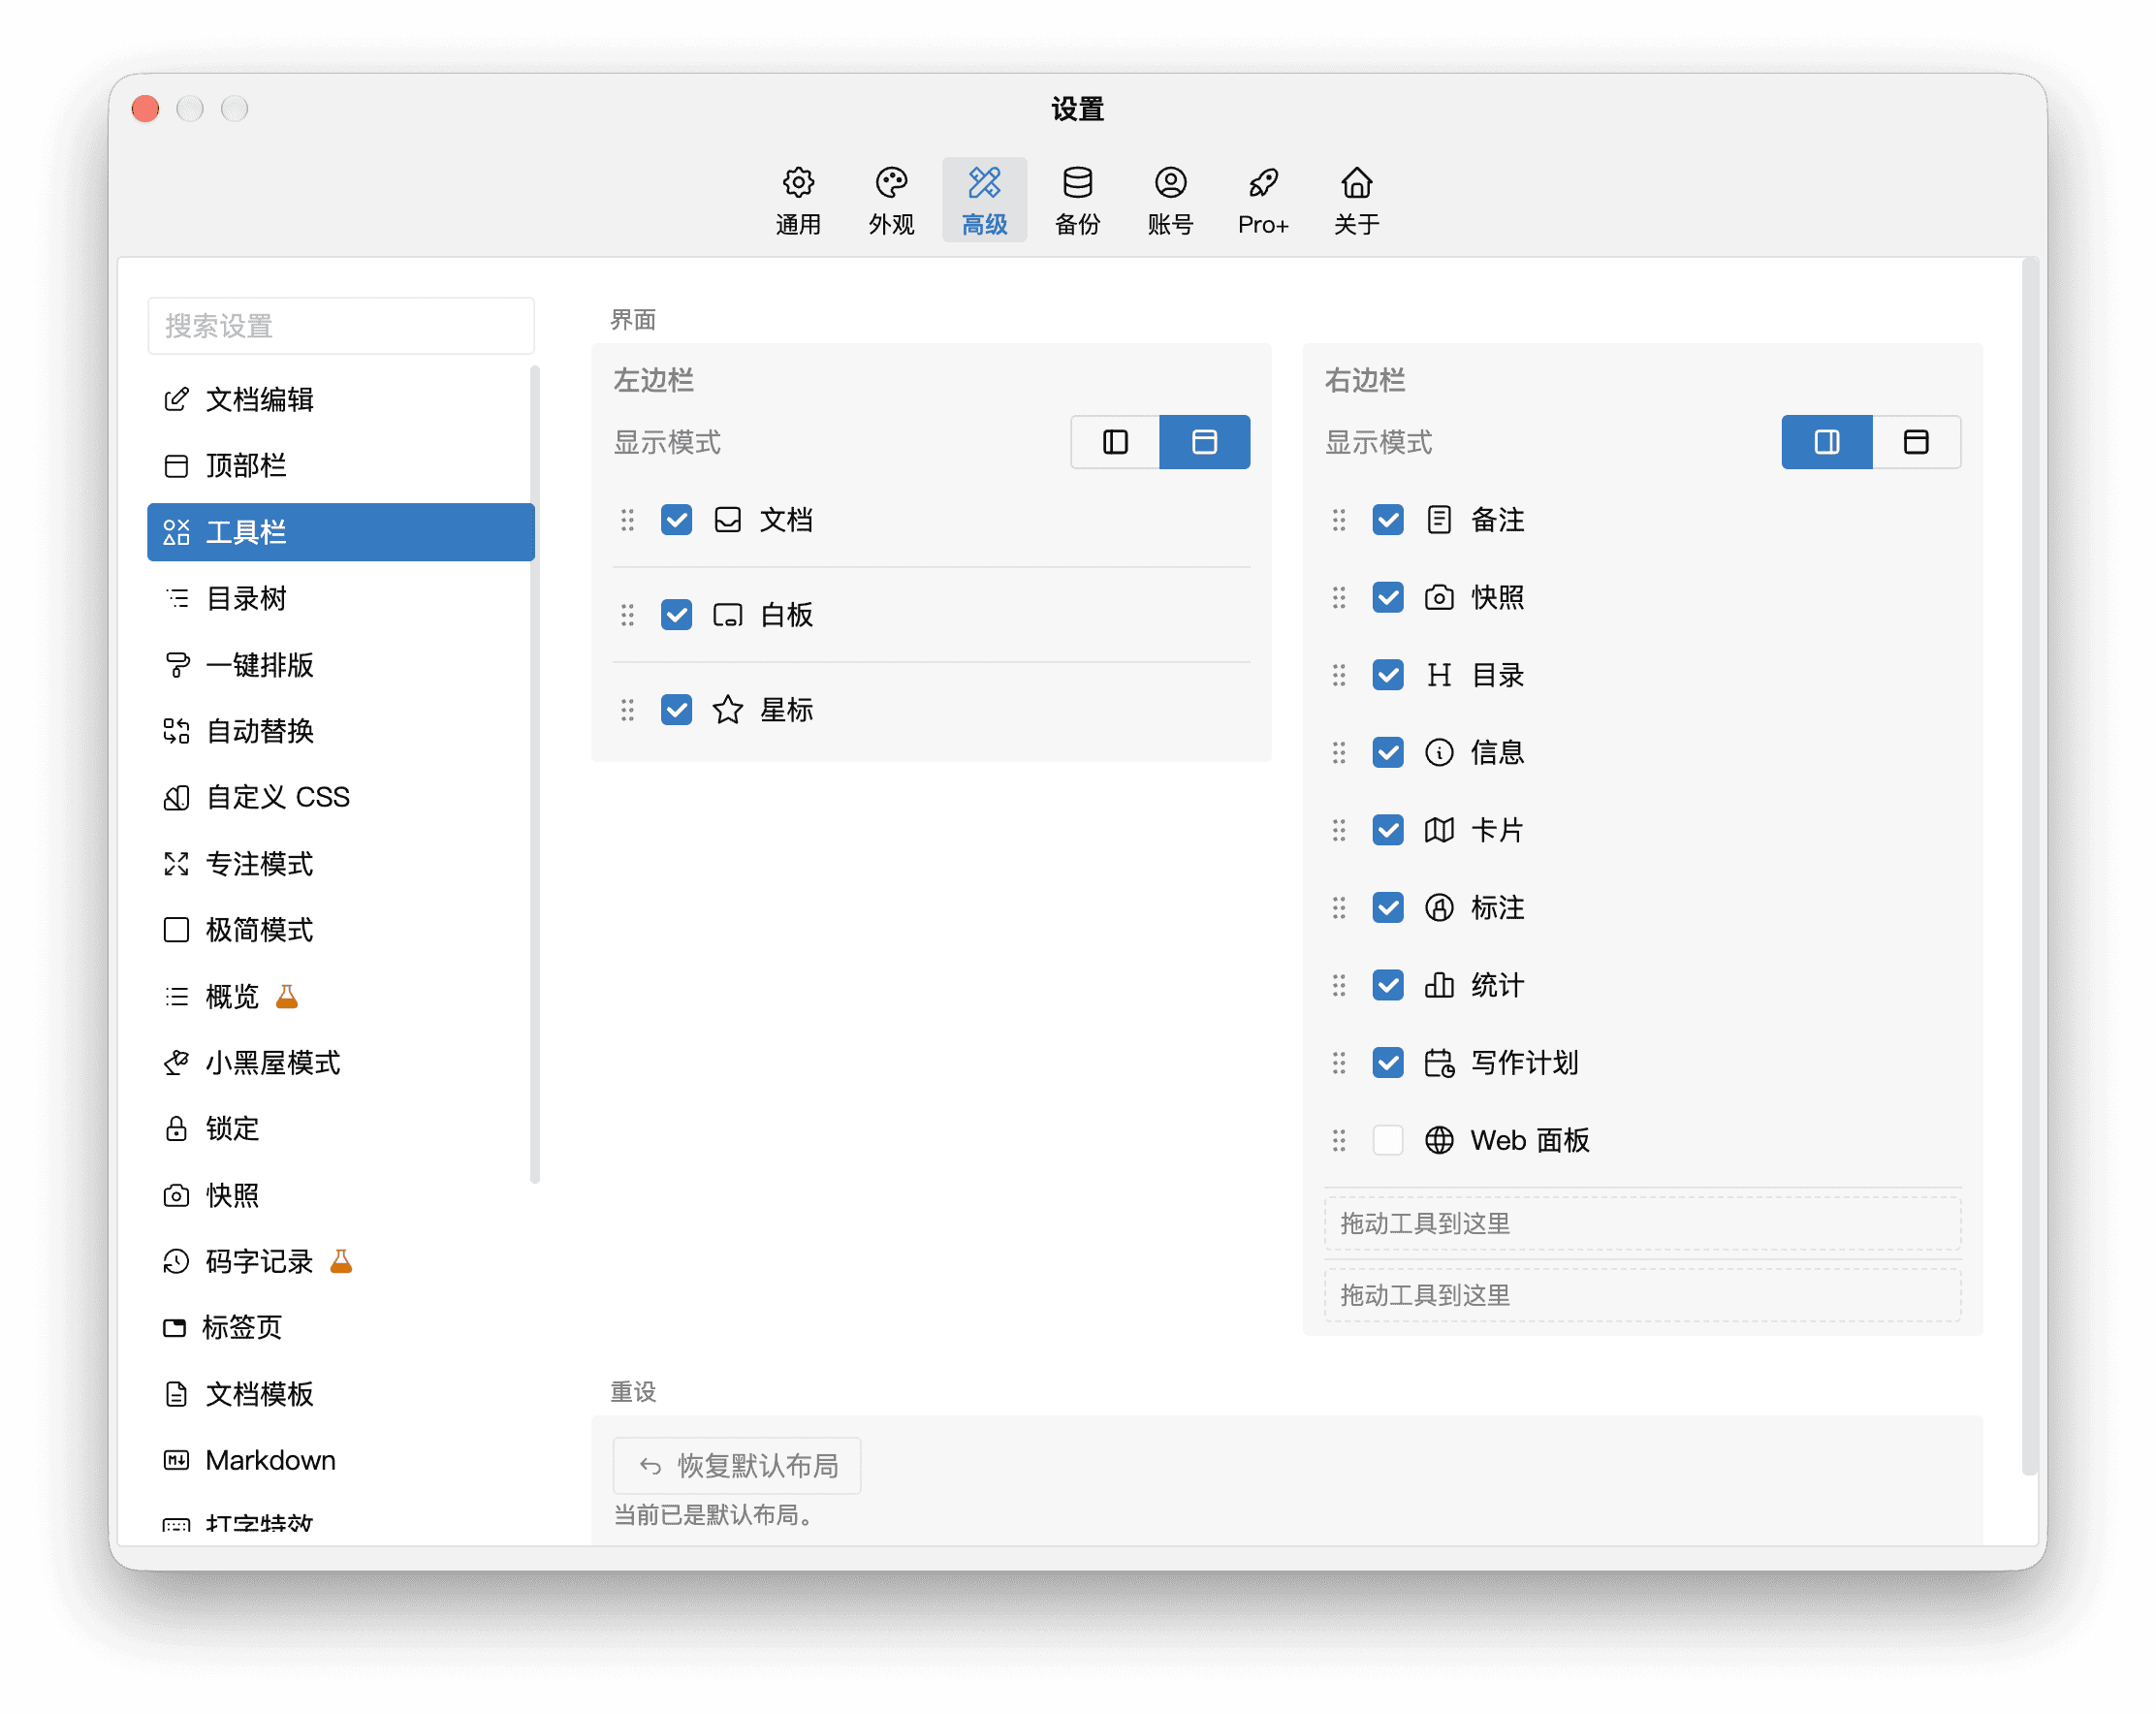This screenshot has height=1714, width=2156.
Task: Open 目录树 settings
Action: 341,598
